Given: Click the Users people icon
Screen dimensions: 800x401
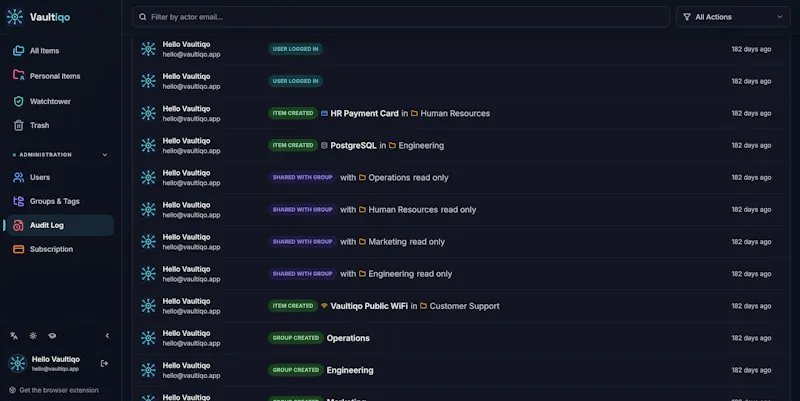Looking at the screenshot, I should tap(18, 177).
